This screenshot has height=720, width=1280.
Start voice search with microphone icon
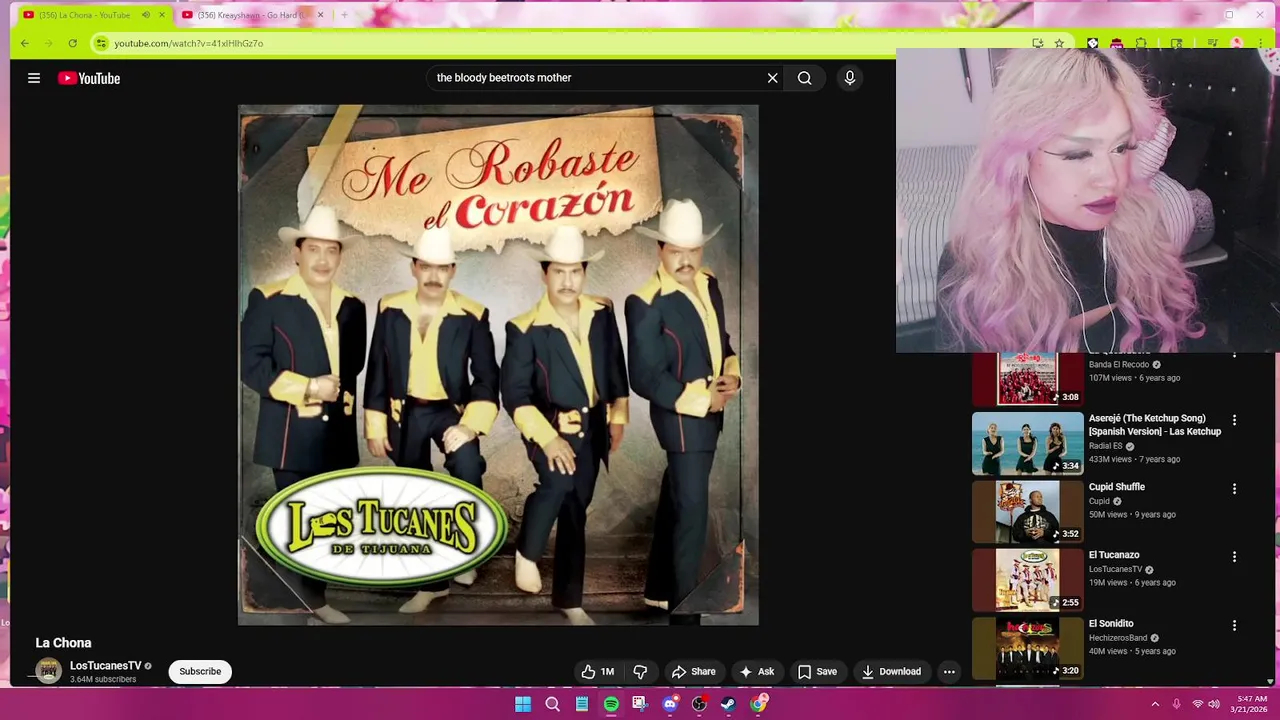(x=849, y=78)
